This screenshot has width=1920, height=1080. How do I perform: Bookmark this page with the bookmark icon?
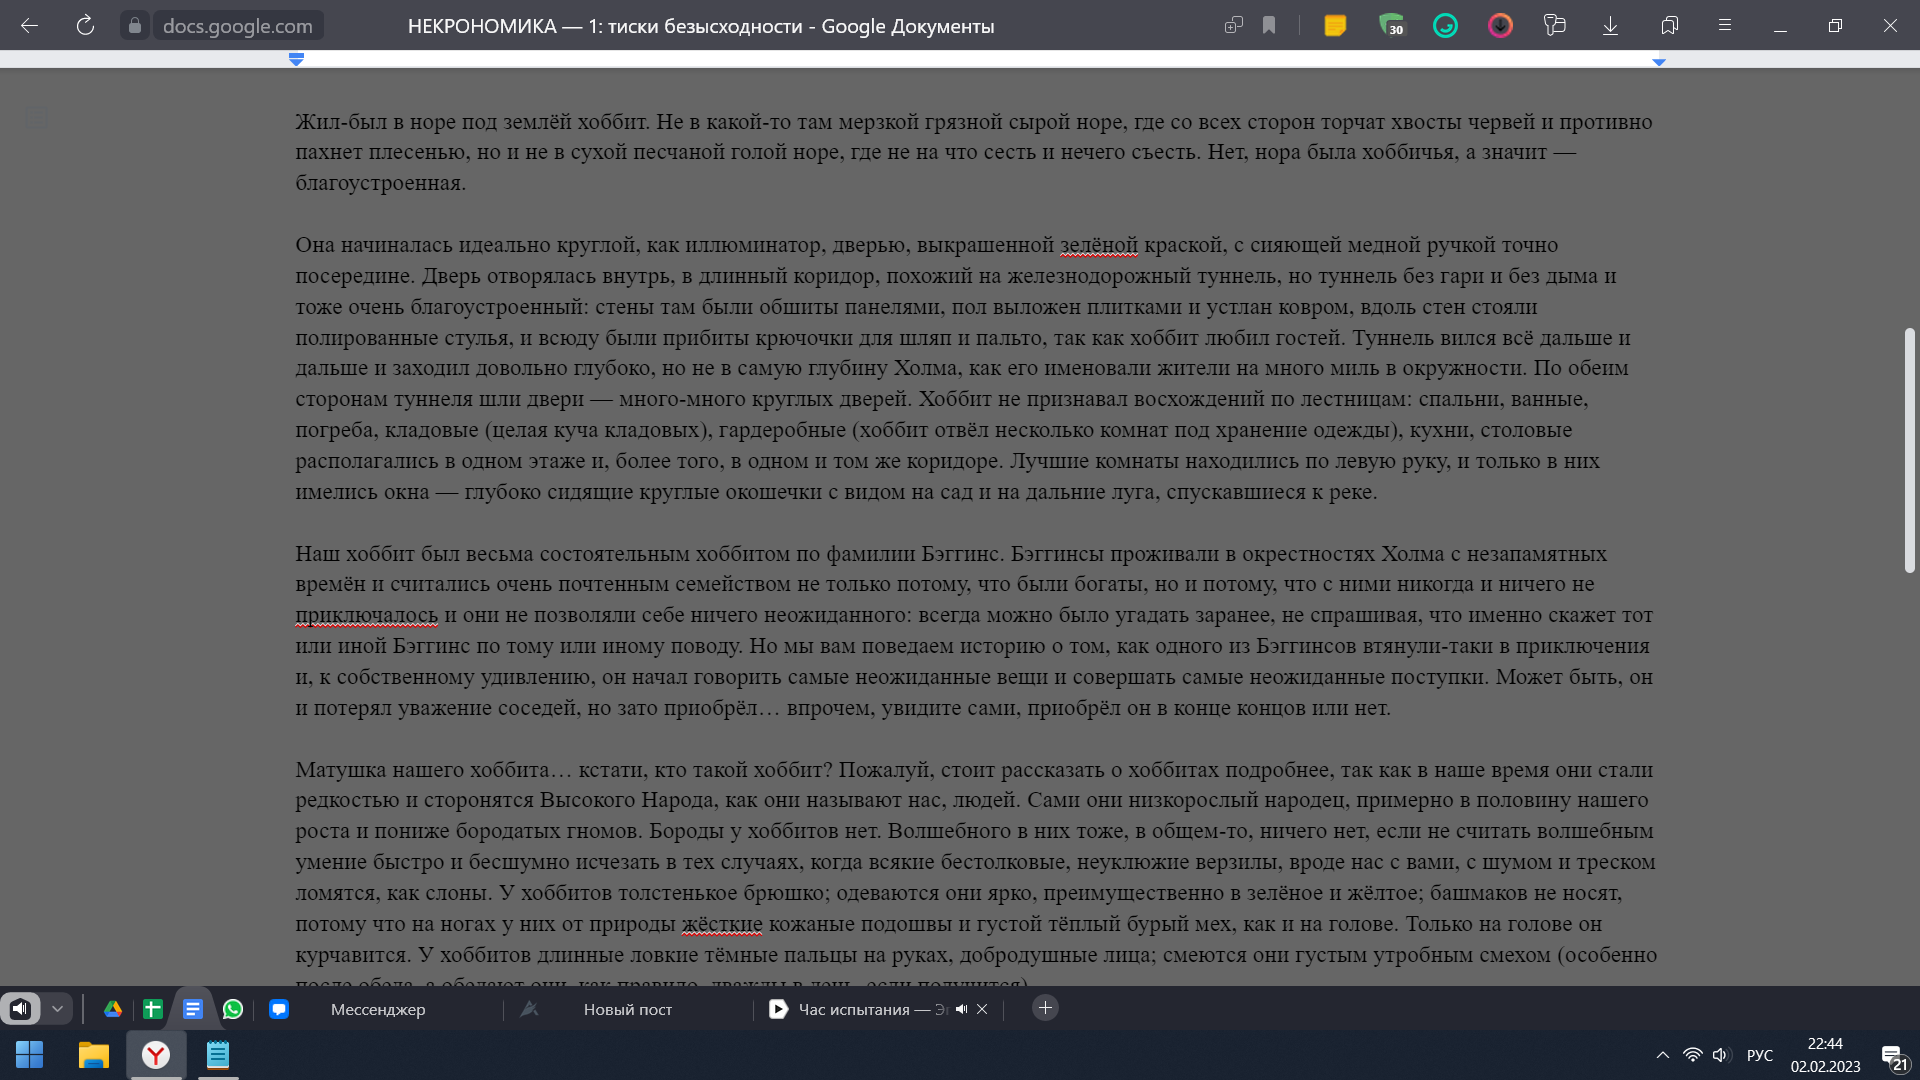1269,26
